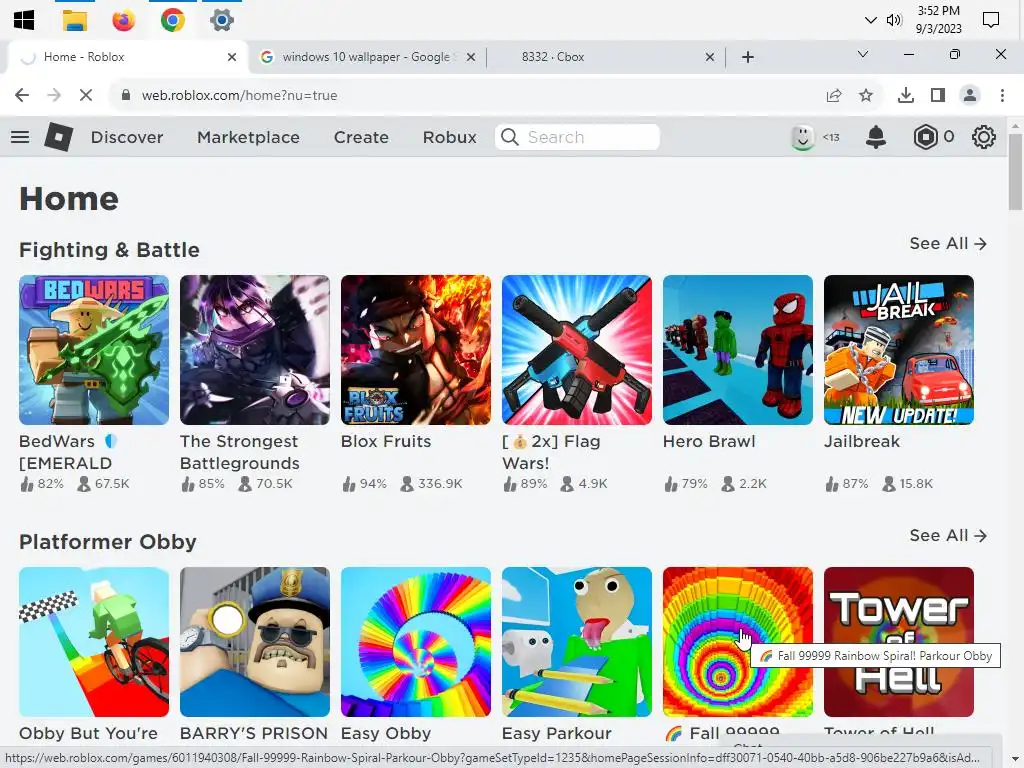Open the Blox Fruits game thumbnail
The image size is (1024, 768).
416,350
